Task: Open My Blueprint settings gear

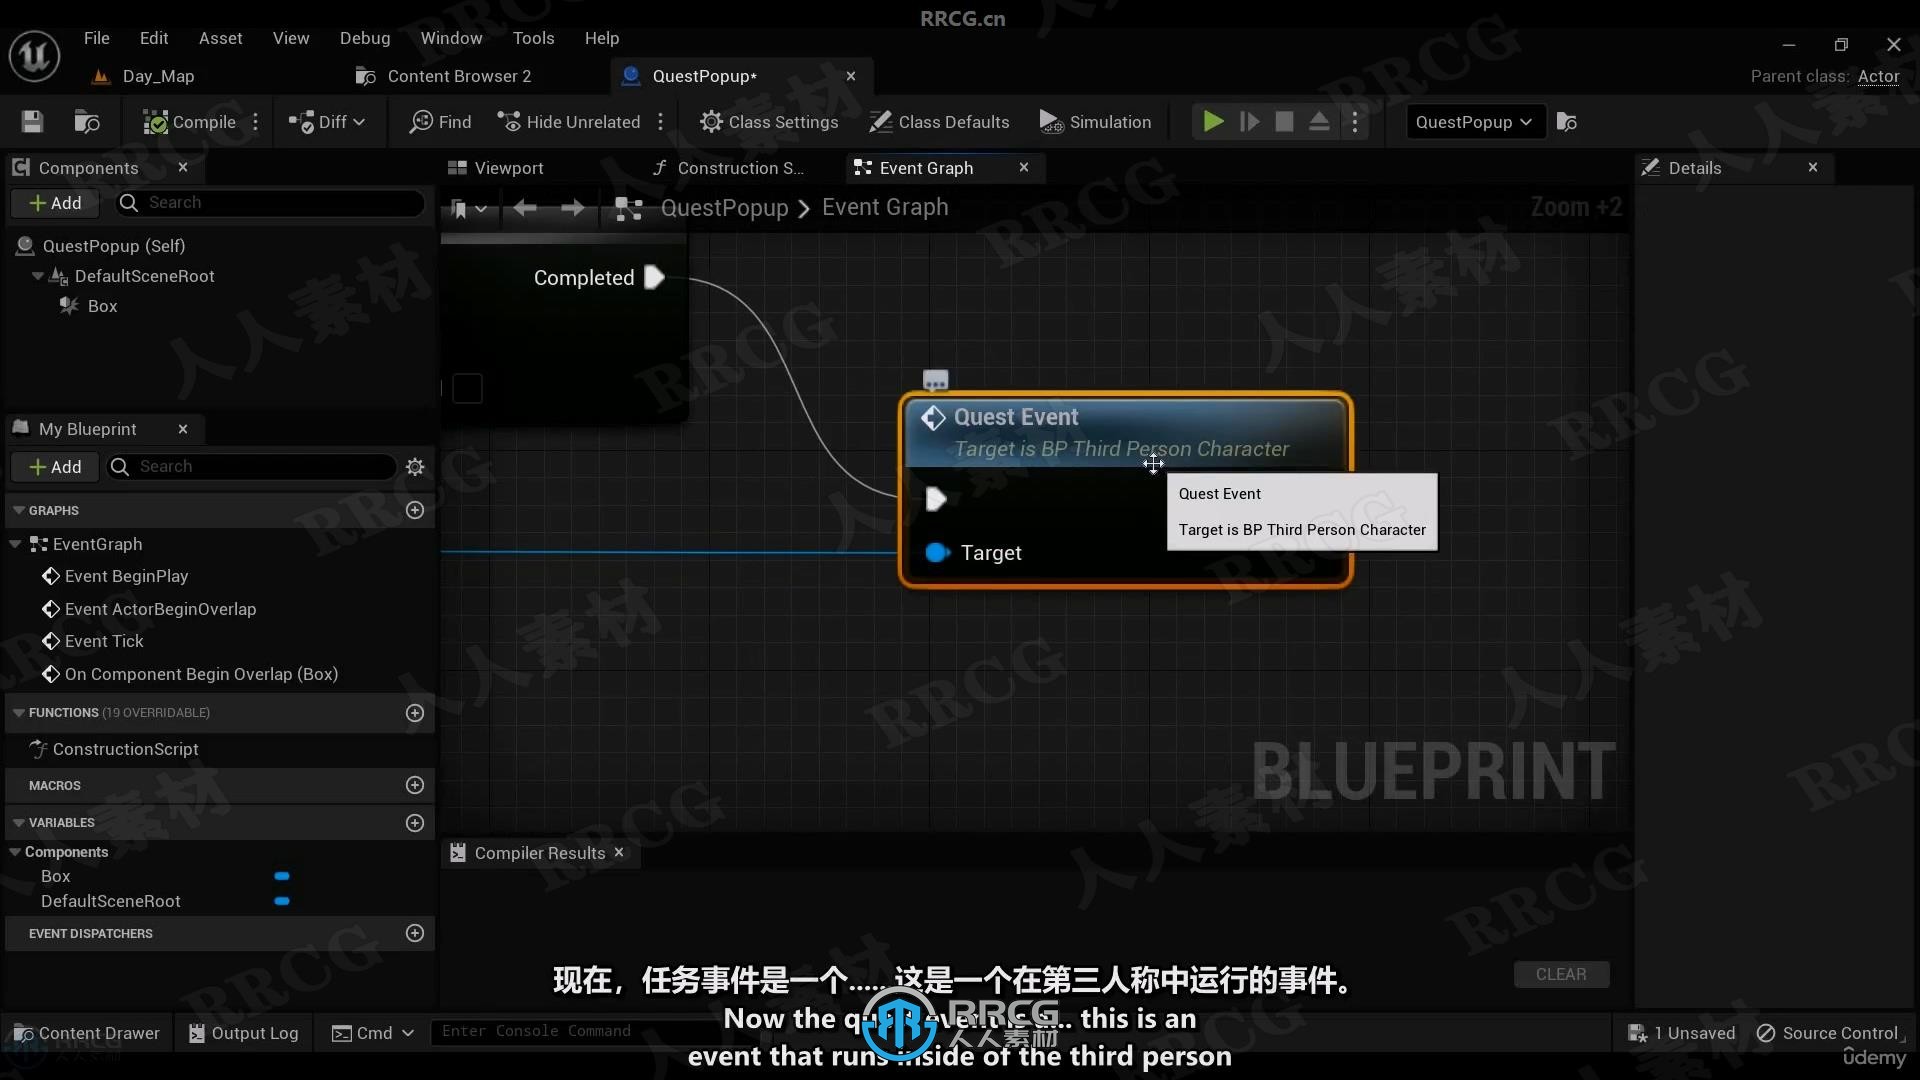Action: tap(415, 467)
